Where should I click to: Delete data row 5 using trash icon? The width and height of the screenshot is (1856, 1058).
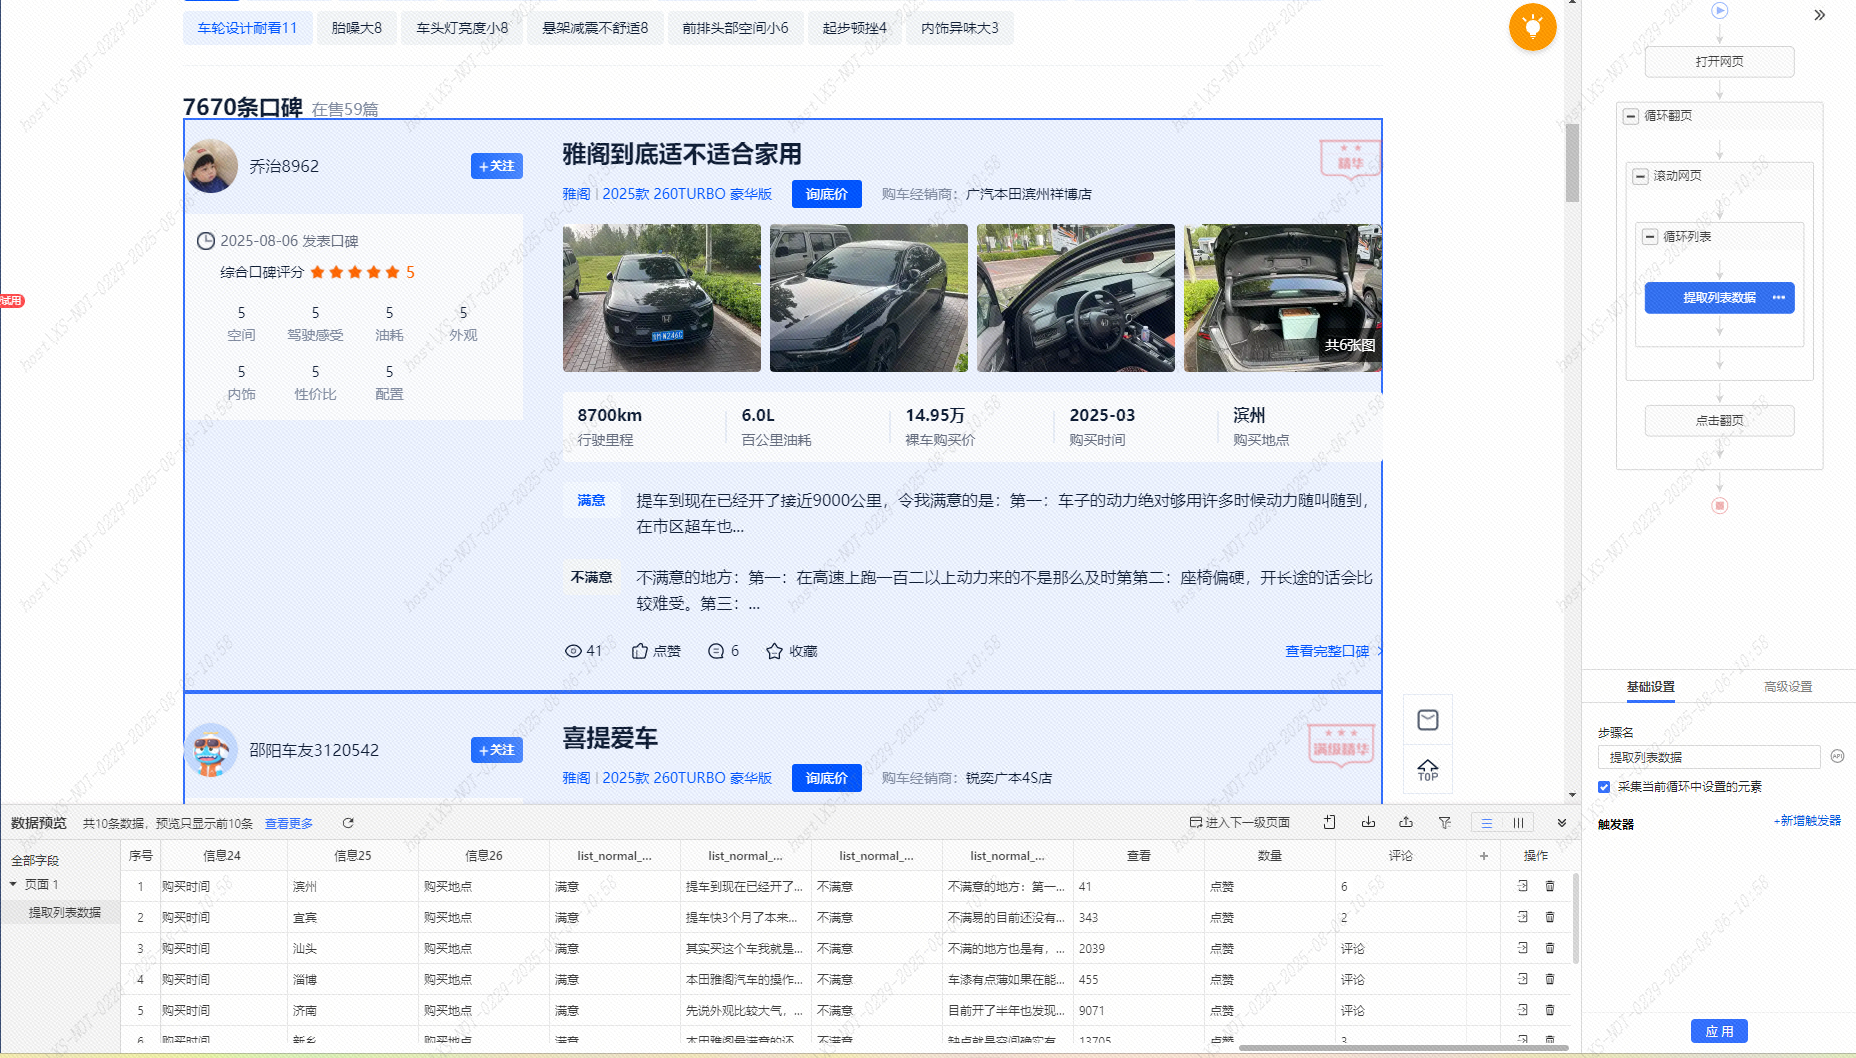[x=1550, y=1010]
